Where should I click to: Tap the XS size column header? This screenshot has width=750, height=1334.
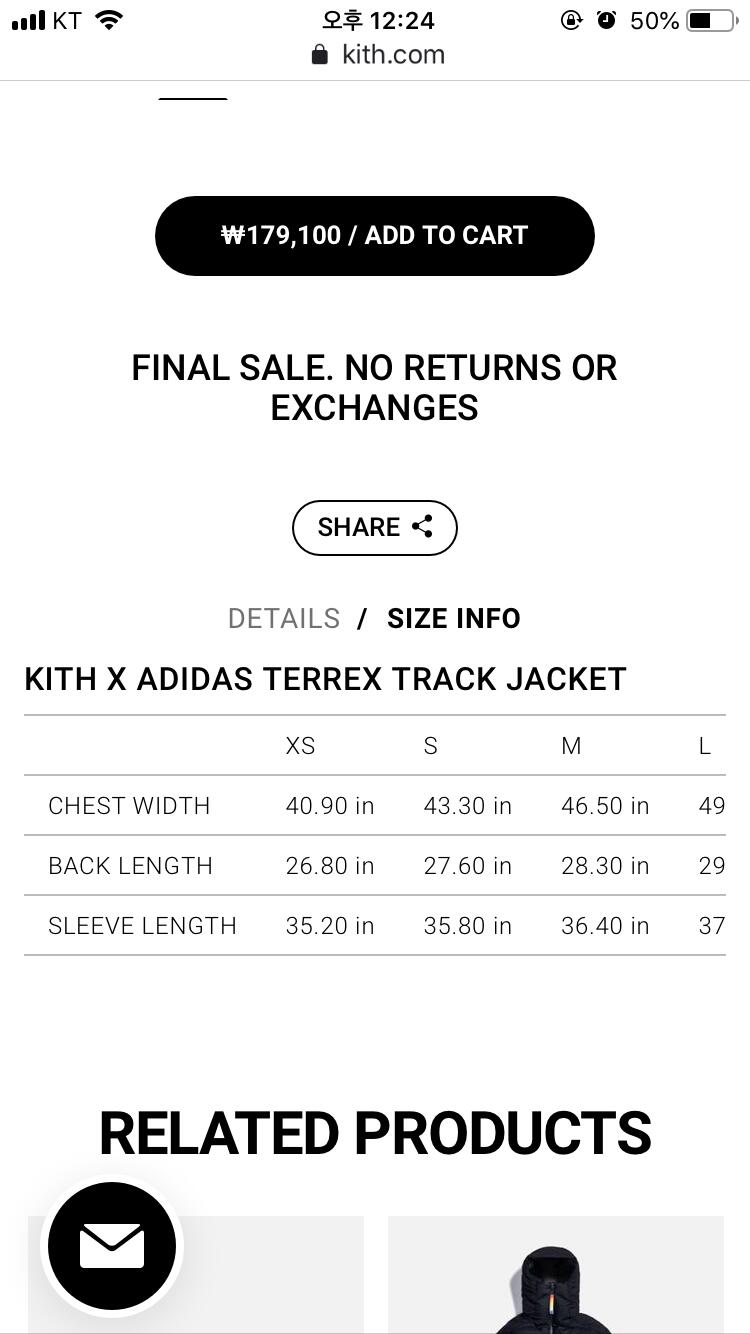300,746
